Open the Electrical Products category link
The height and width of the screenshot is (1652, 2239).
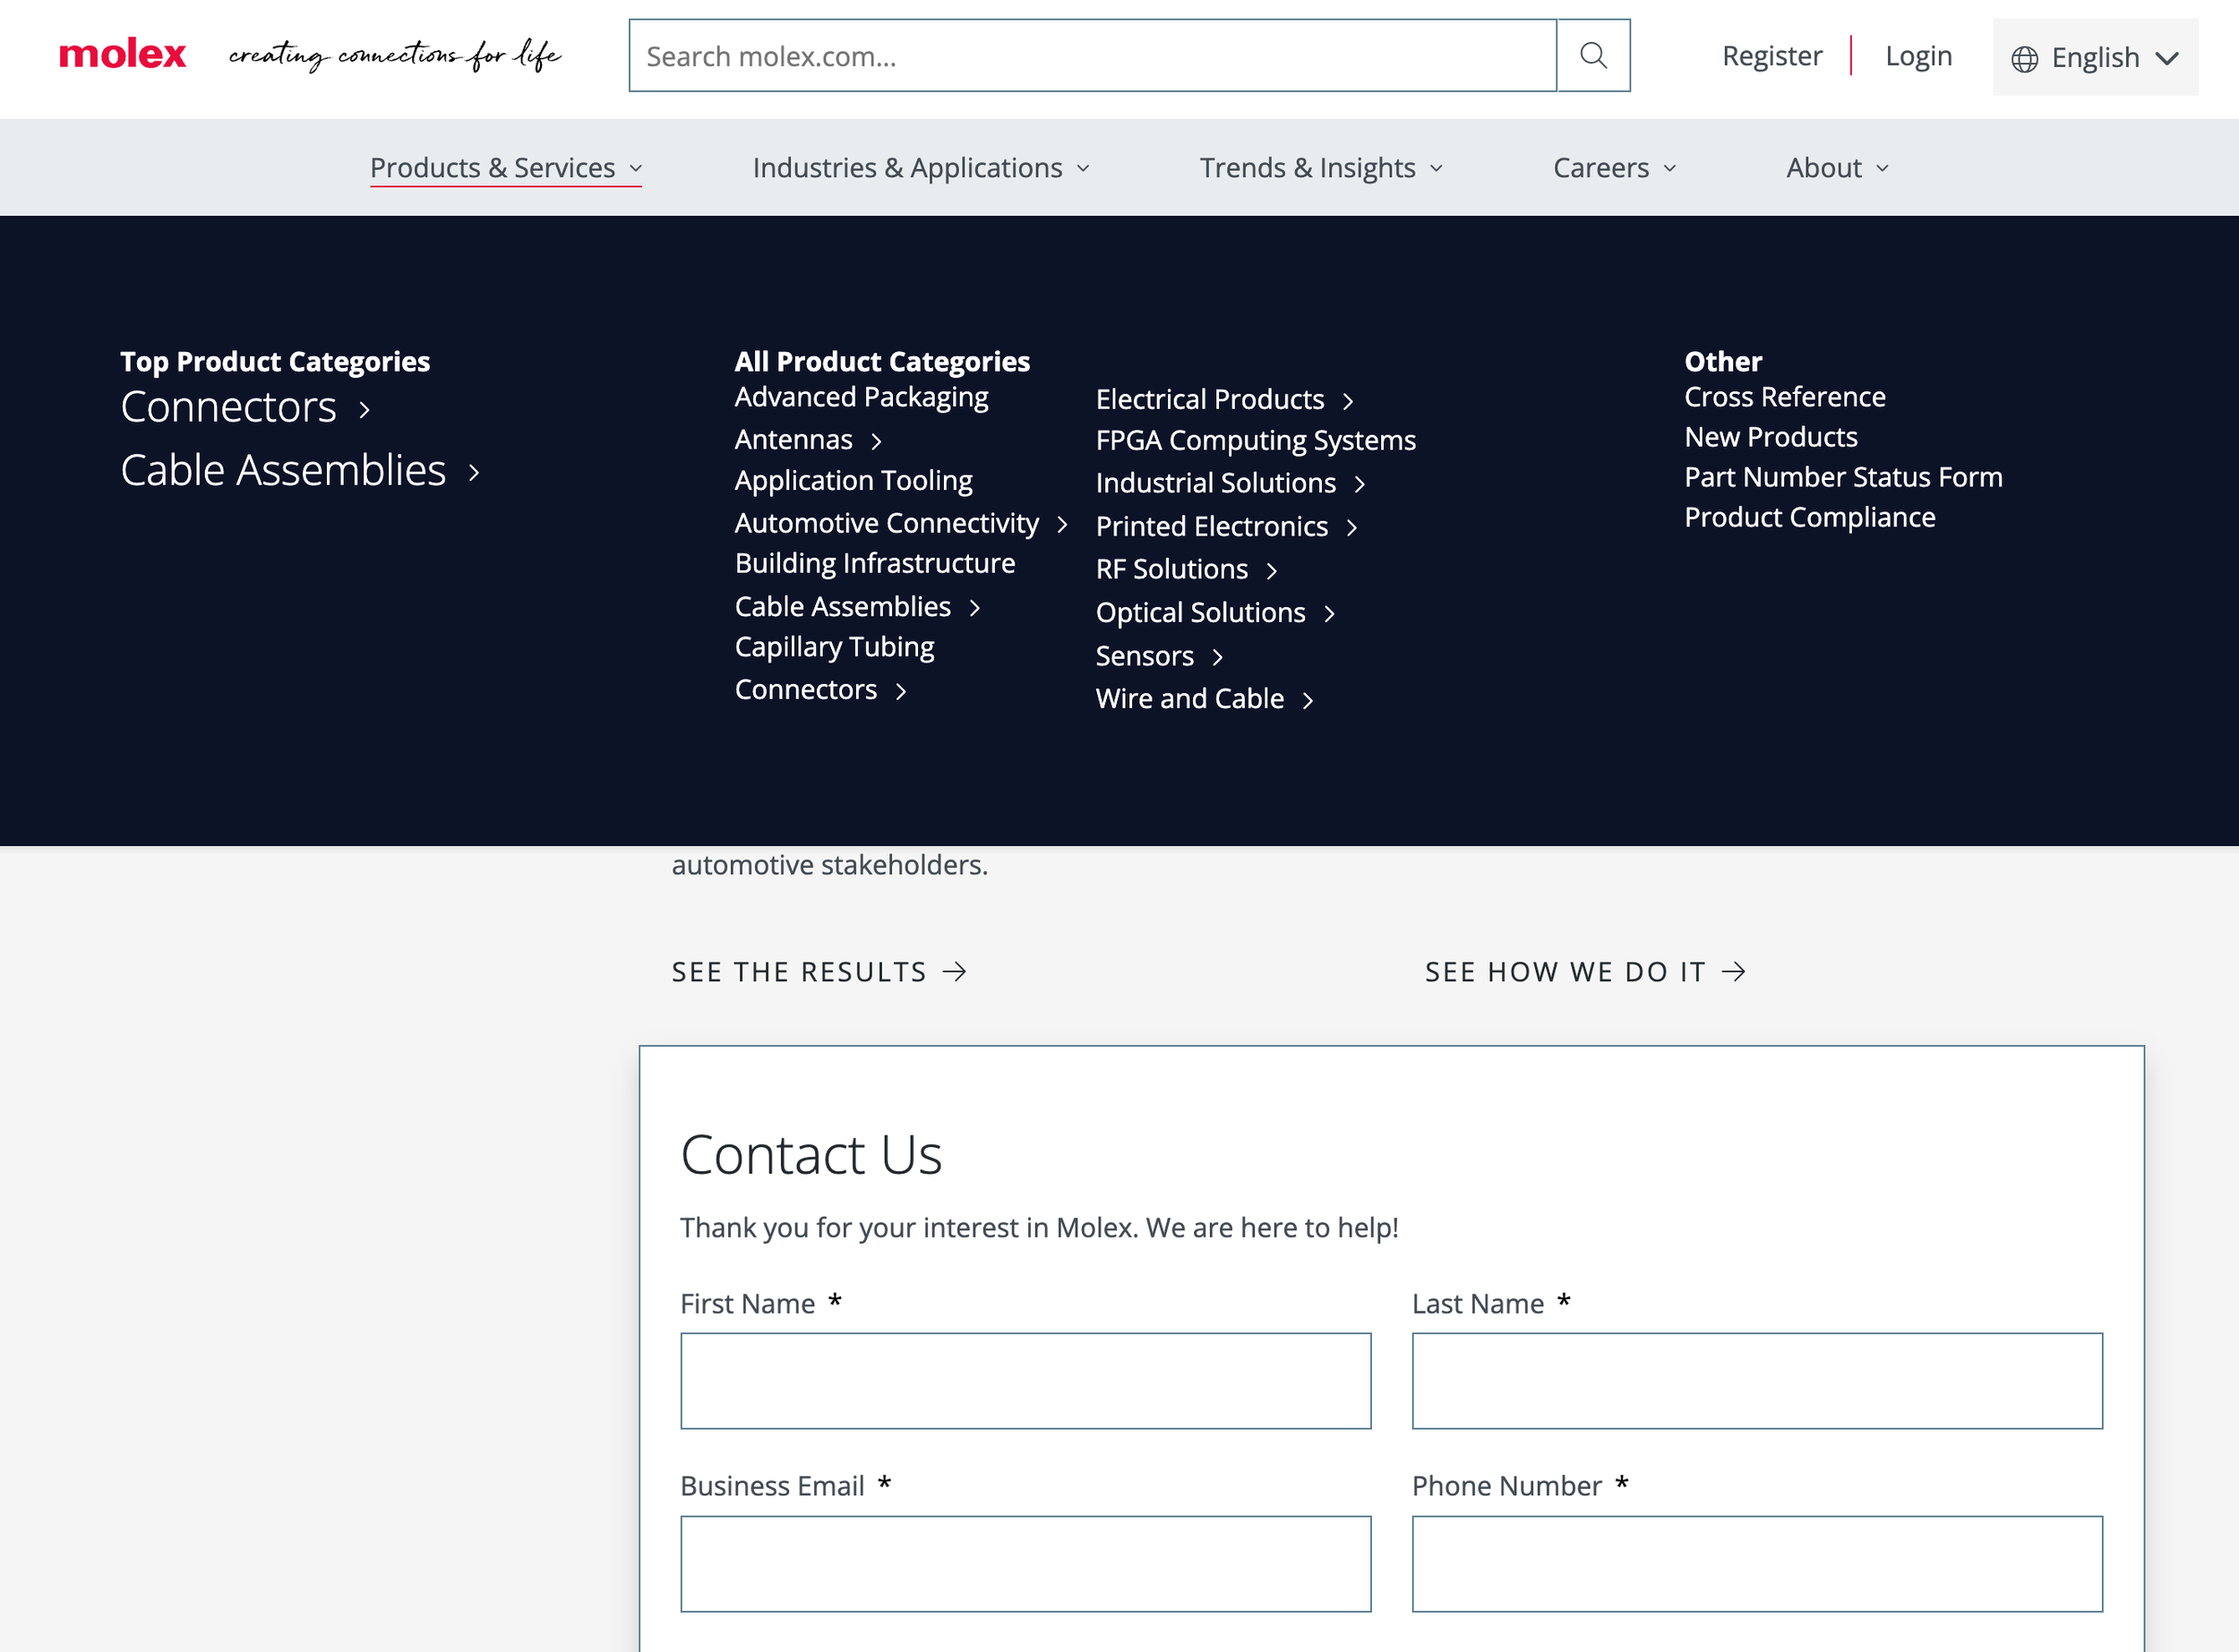[x=1209, y=400]
